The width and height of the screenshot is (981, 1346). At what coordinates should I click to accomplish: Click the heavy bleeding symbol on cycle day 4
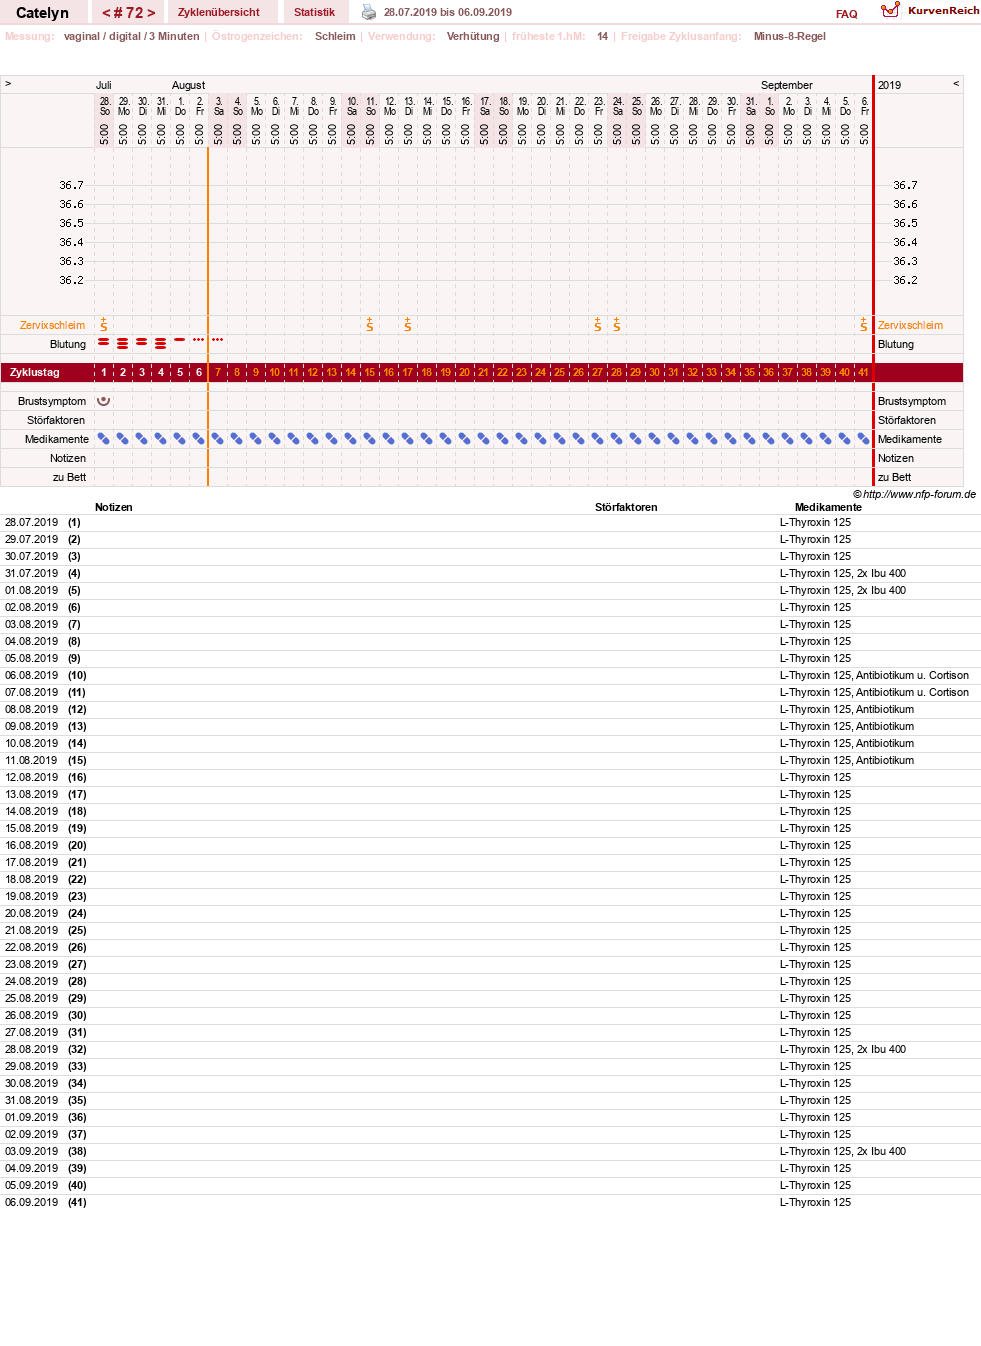coord(161,343)
